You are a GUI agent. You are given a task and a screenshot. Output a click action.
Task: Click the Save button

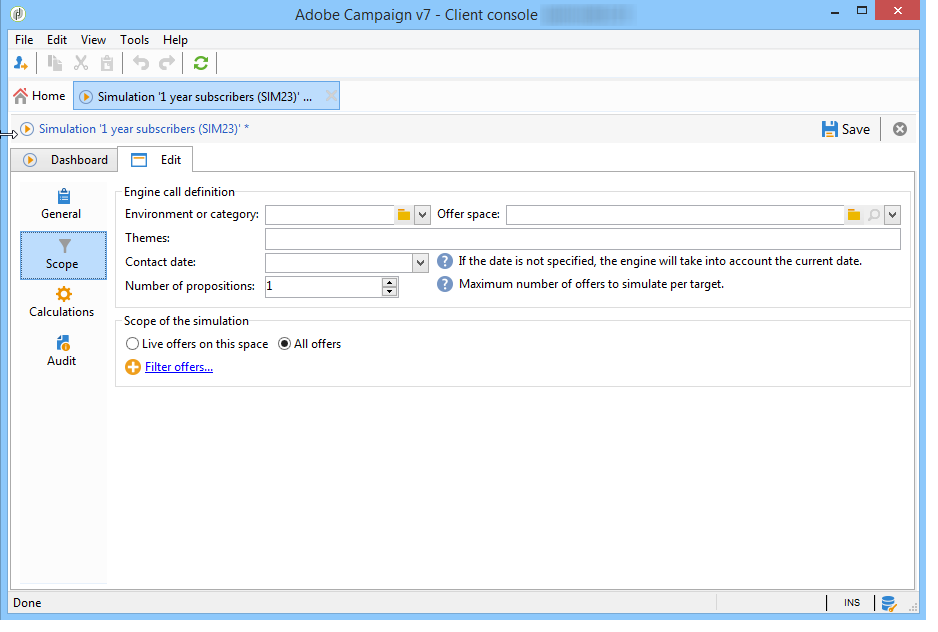[845, 129]
